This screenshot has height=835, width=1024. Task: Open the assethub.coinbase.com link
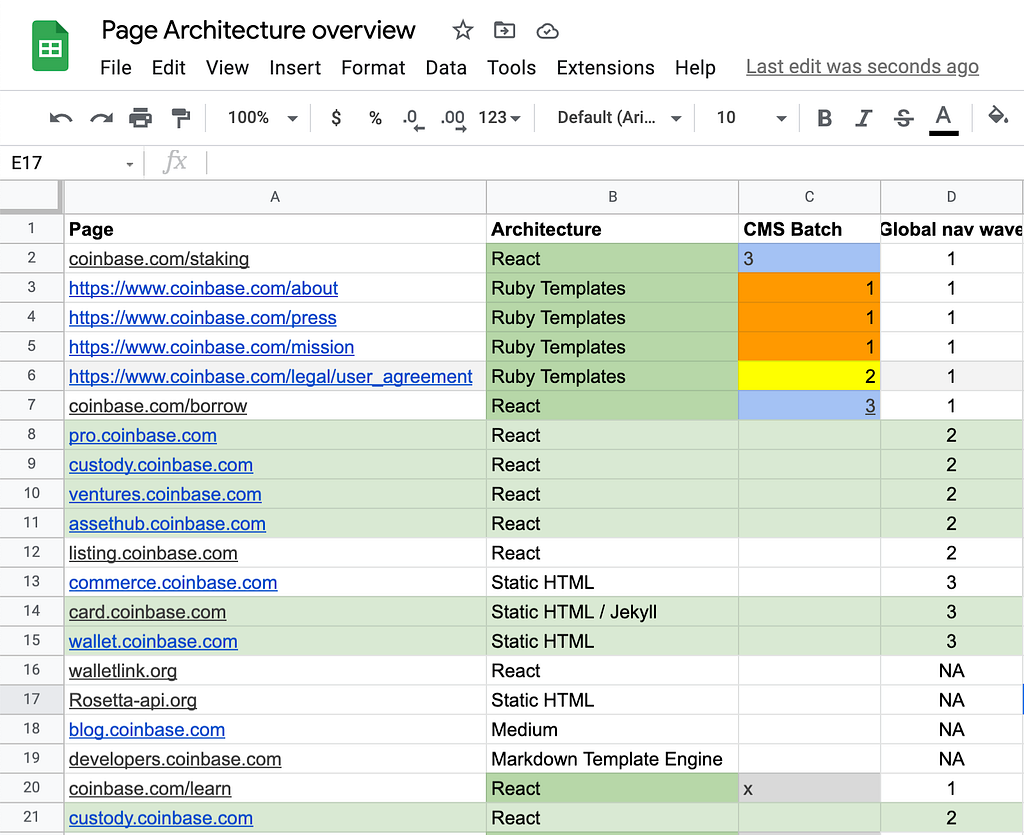click(x=167, y=524)
